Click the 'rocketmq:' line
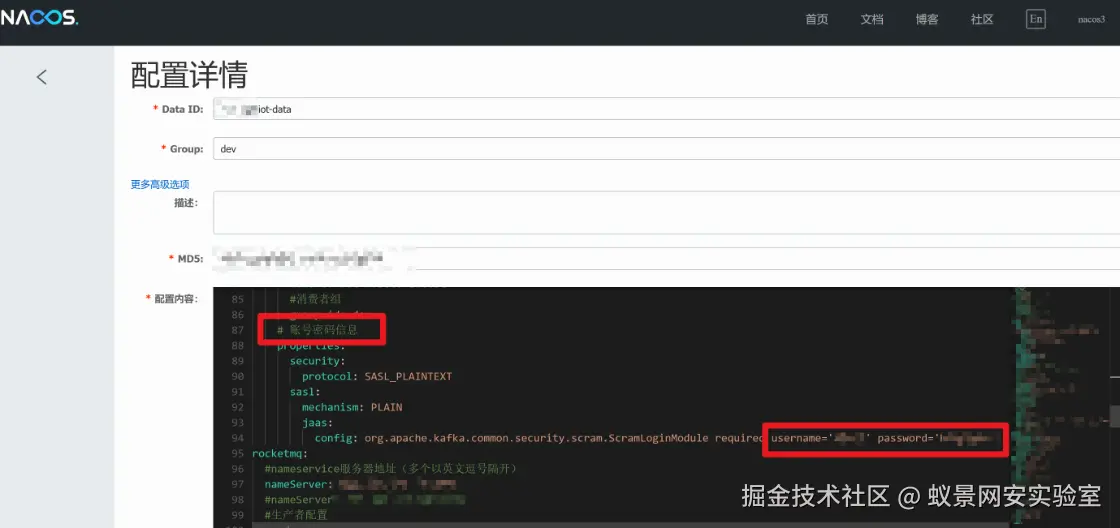The height and width of the screenshot is (528, 1120). tap(280, 454)
